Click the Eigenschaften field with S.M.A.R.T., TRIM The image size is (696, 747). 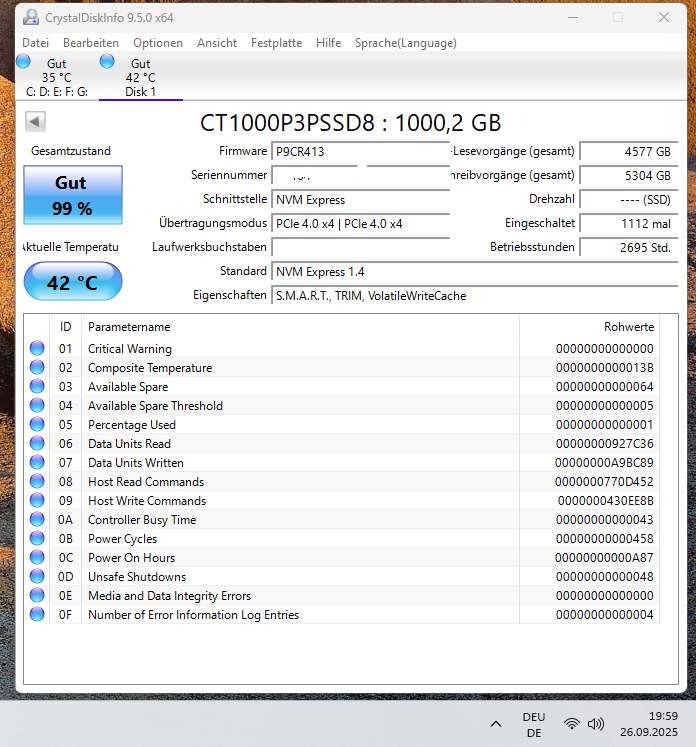[474, 296]
